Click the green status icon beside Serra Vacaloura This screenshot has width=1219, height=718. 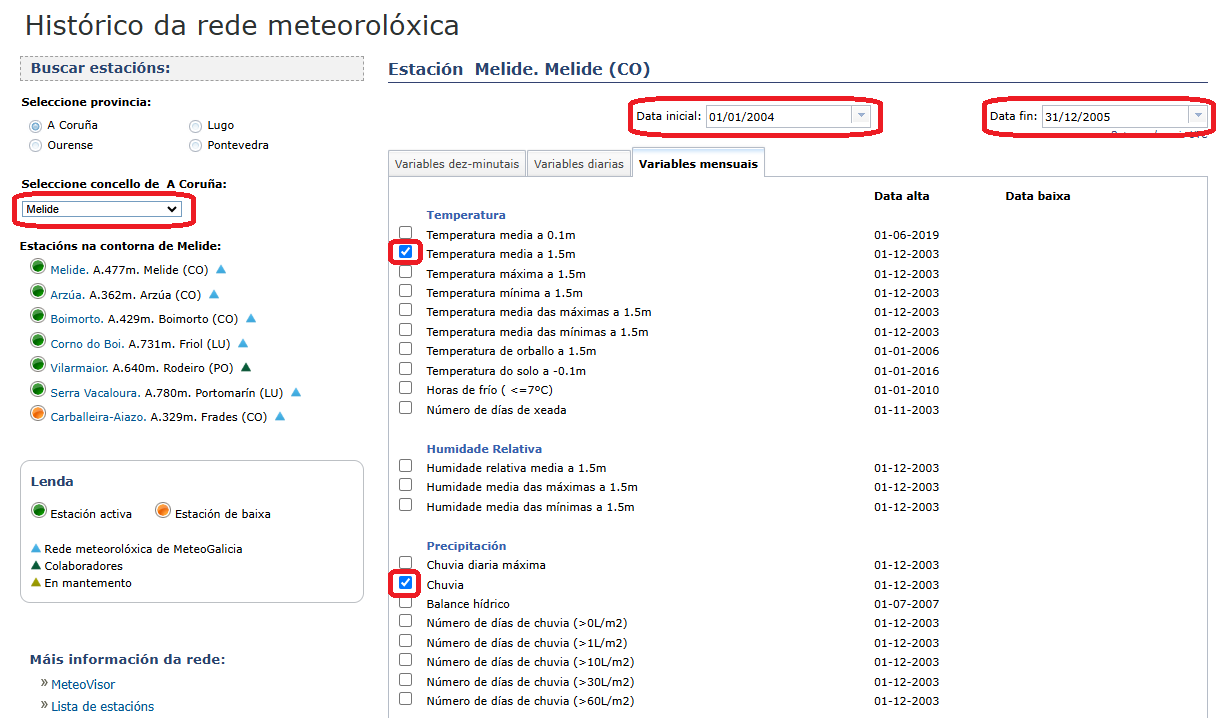pyautogui.click(x=38, y=390)
